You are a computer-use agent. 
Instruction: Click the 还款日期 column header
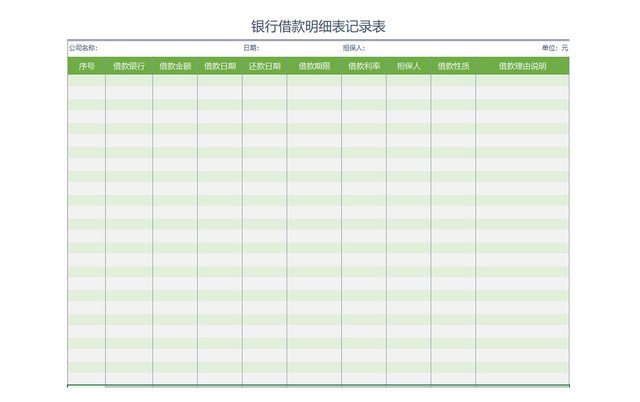pos(264,66)
